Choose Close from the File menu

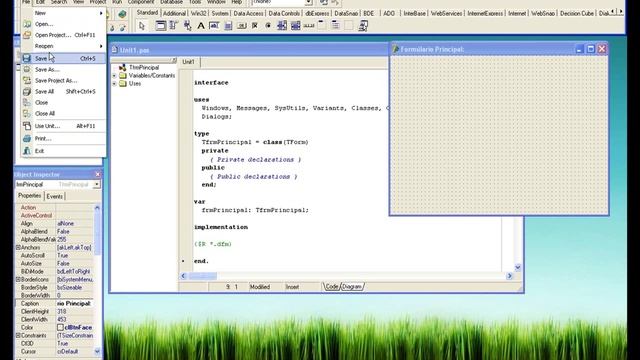pyautogui.click(x=64, y=102)
